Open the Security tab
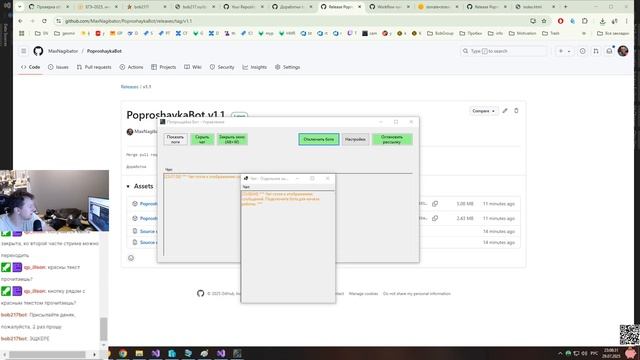This screenshot has width=640, height=360. pos(222,67)
